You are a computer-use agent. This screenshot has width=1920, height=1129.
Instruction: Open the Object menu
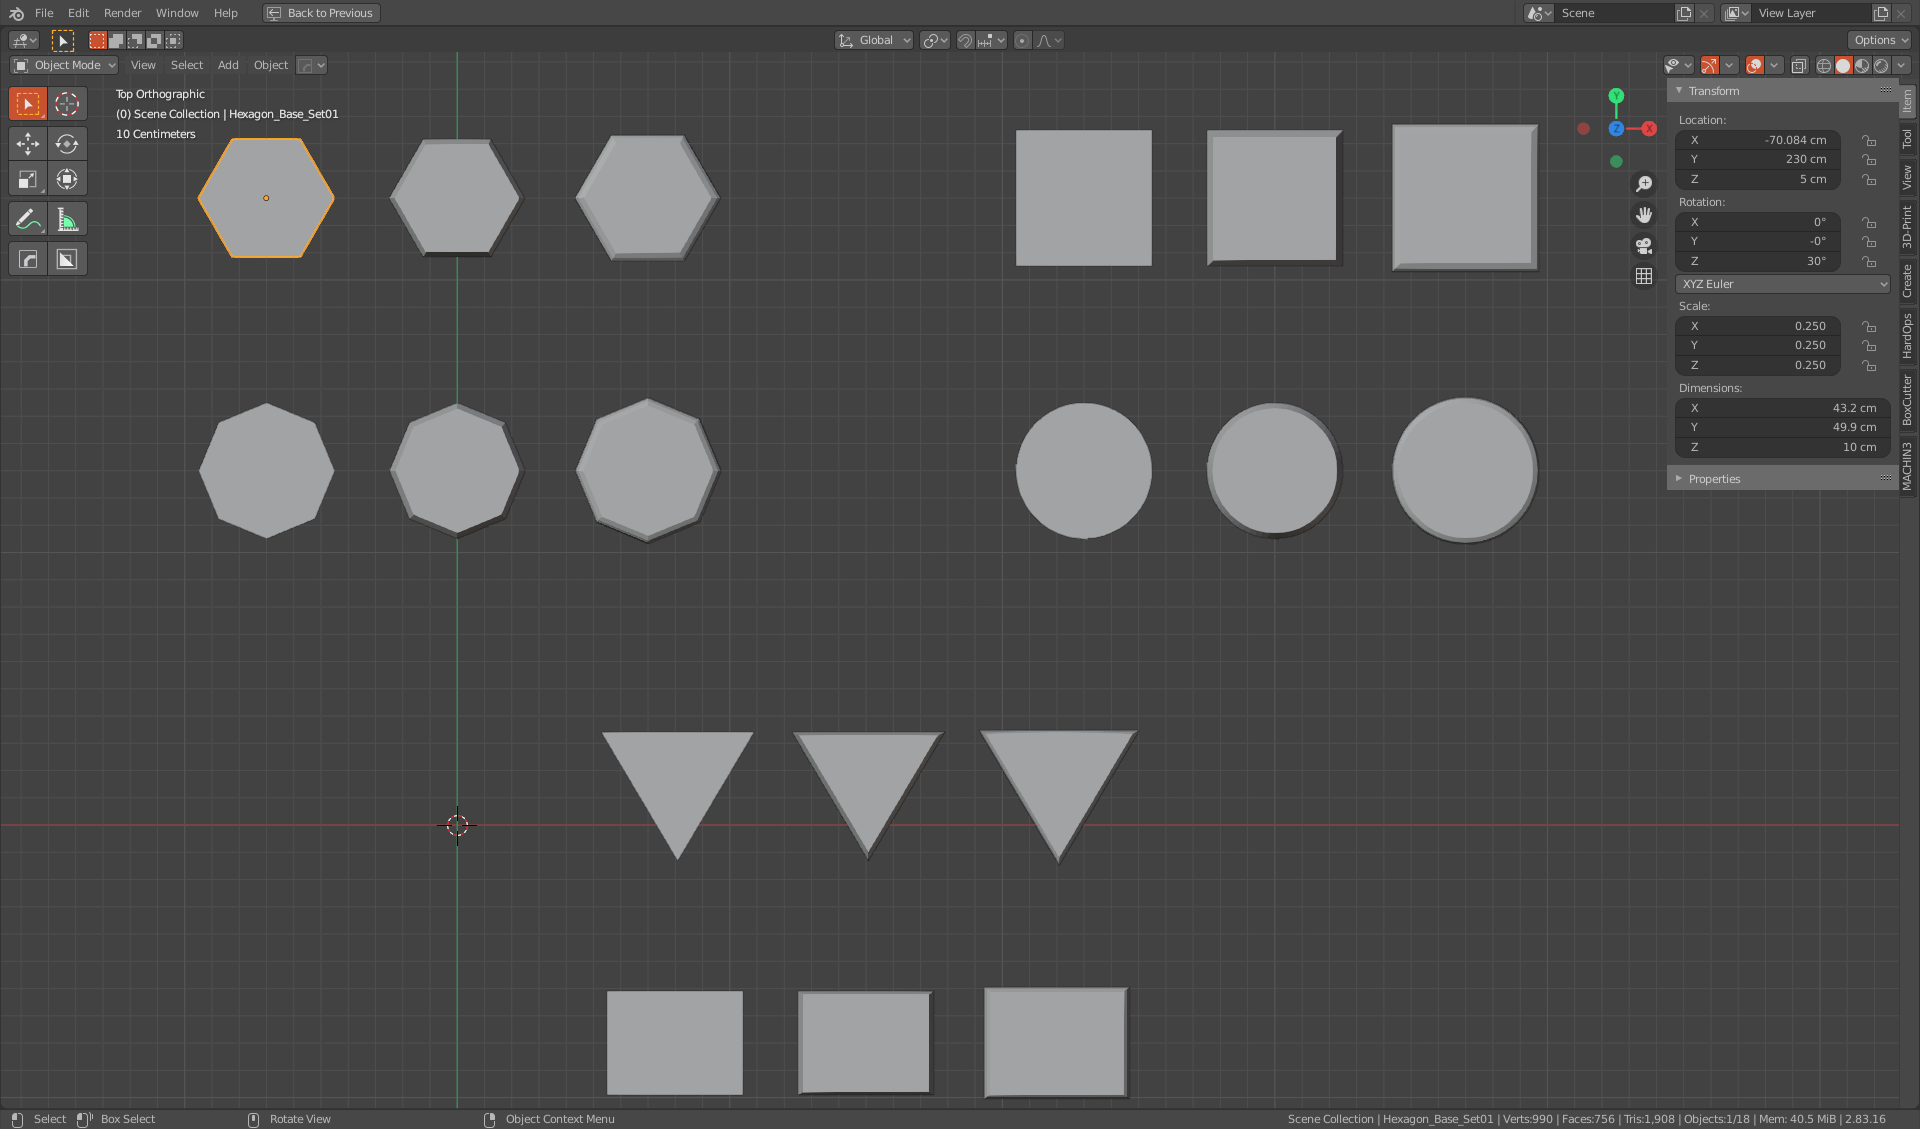(x=270, y=65)
